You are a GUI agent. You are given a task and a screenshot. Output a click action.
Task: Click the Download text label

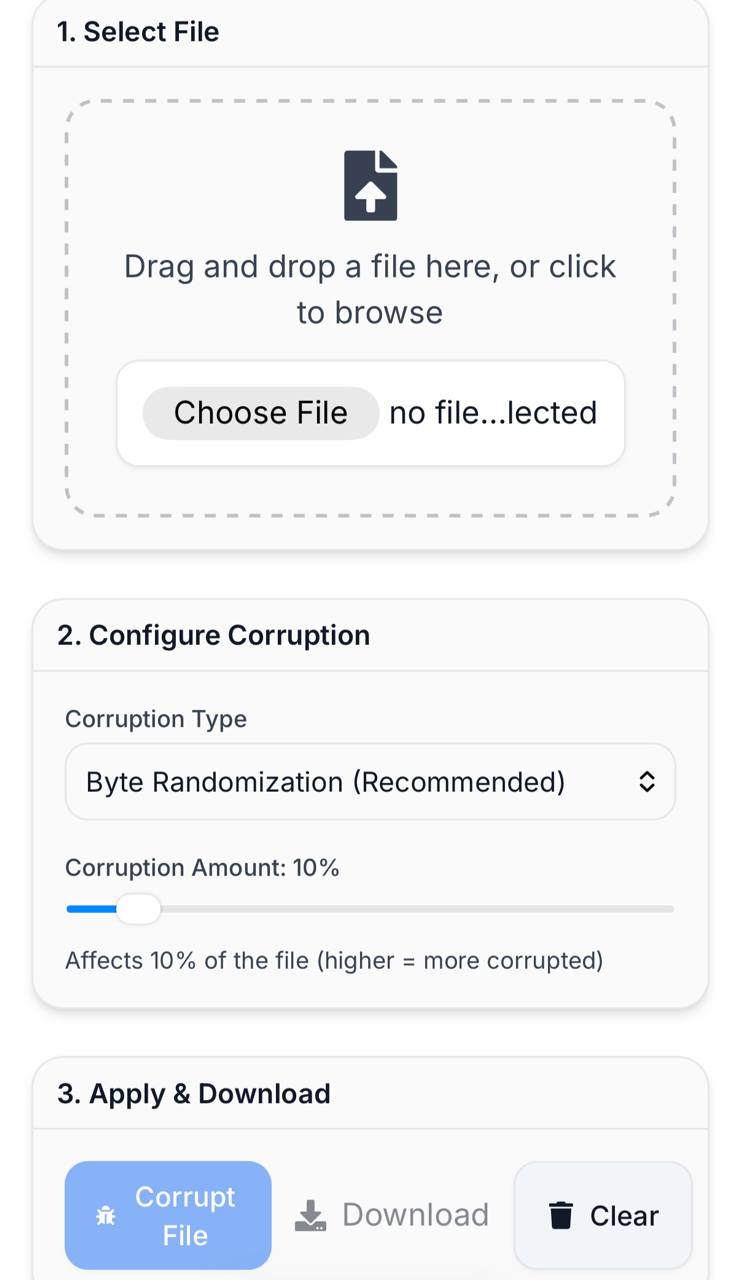[415, 1215]
